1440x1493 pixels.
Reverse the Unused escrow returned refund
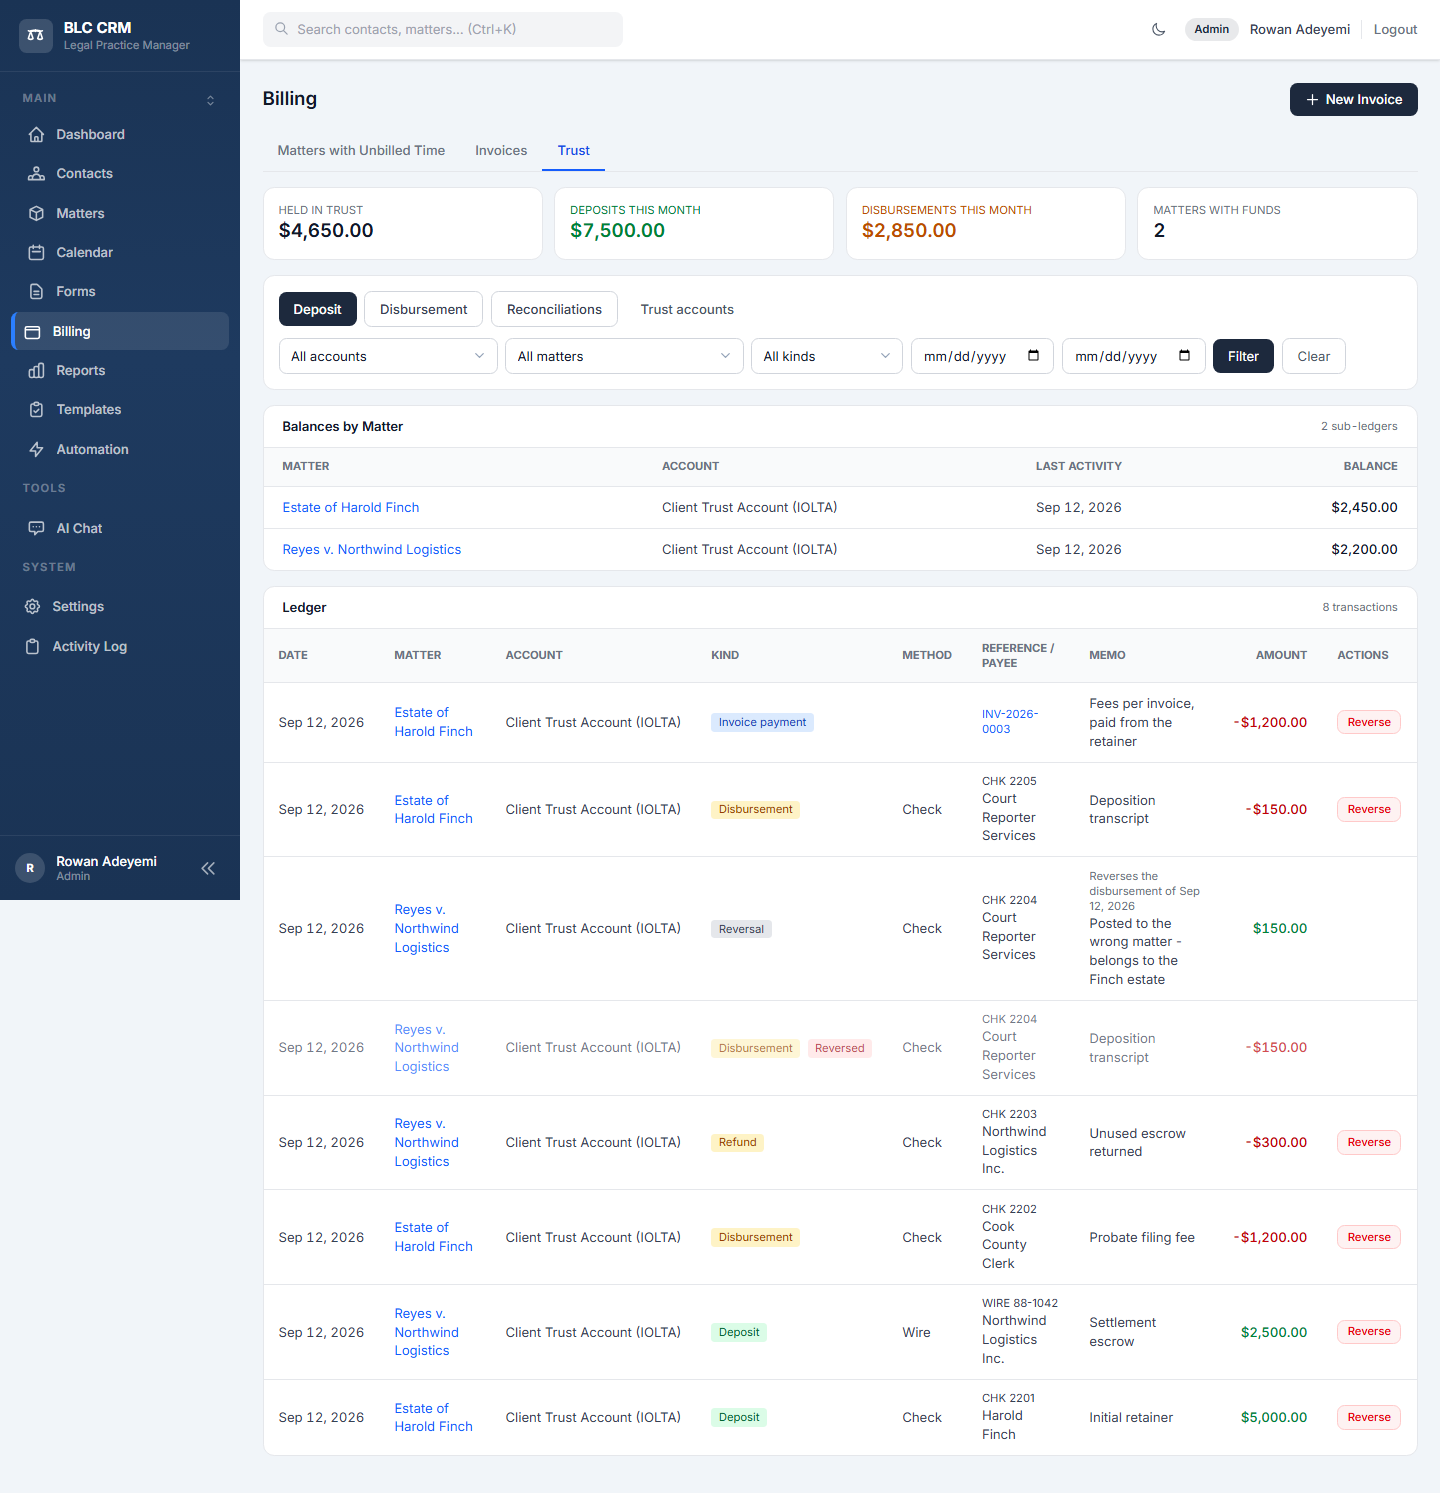click(x=1369, y=1143)
